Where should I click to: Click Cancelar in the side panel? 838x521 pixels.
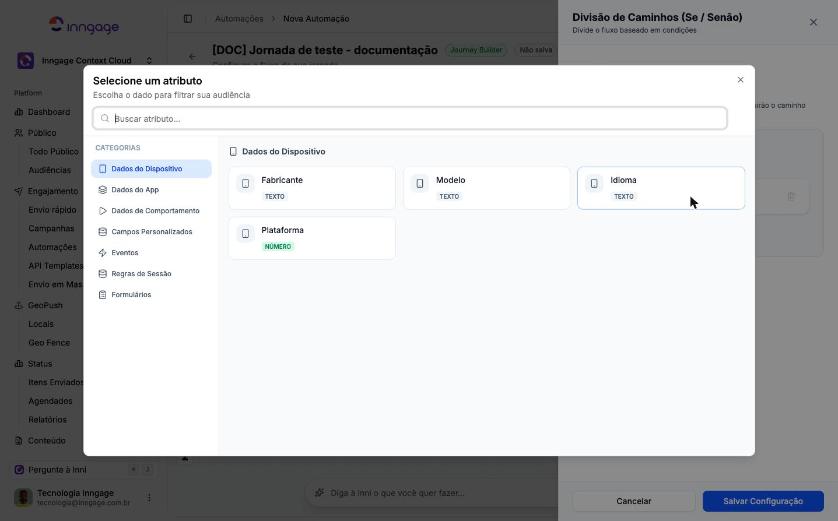(633, 501)
